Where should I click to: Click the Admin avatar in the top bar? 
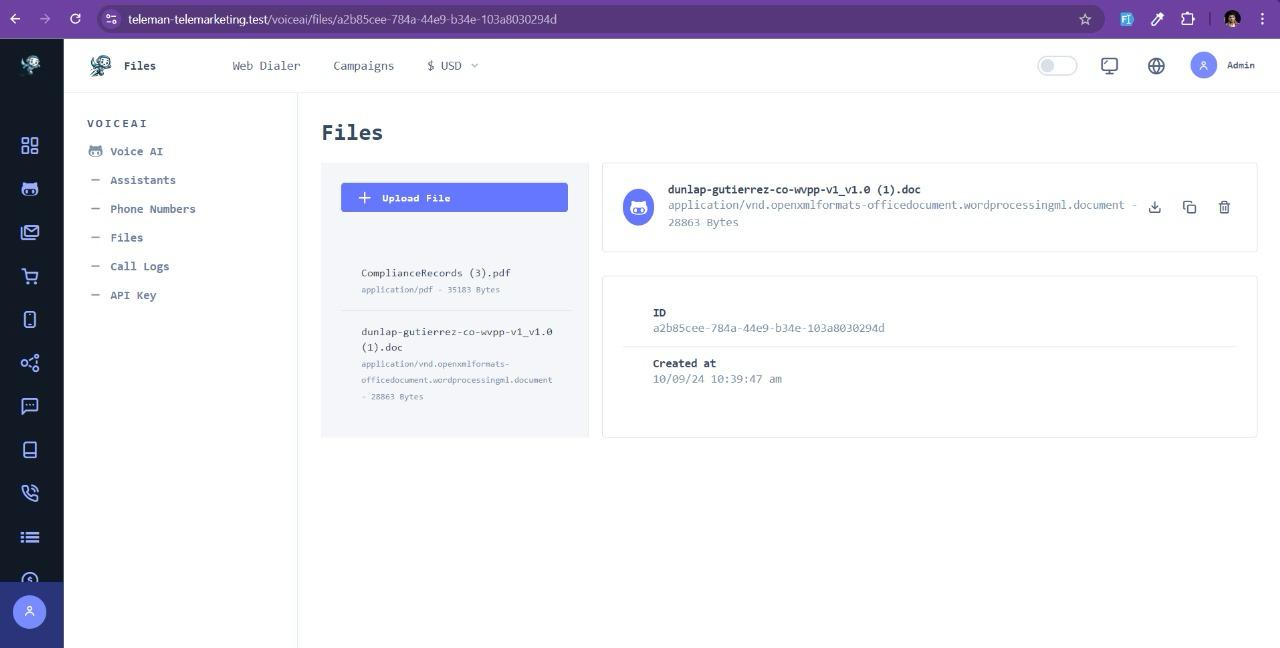(1204, 65)
